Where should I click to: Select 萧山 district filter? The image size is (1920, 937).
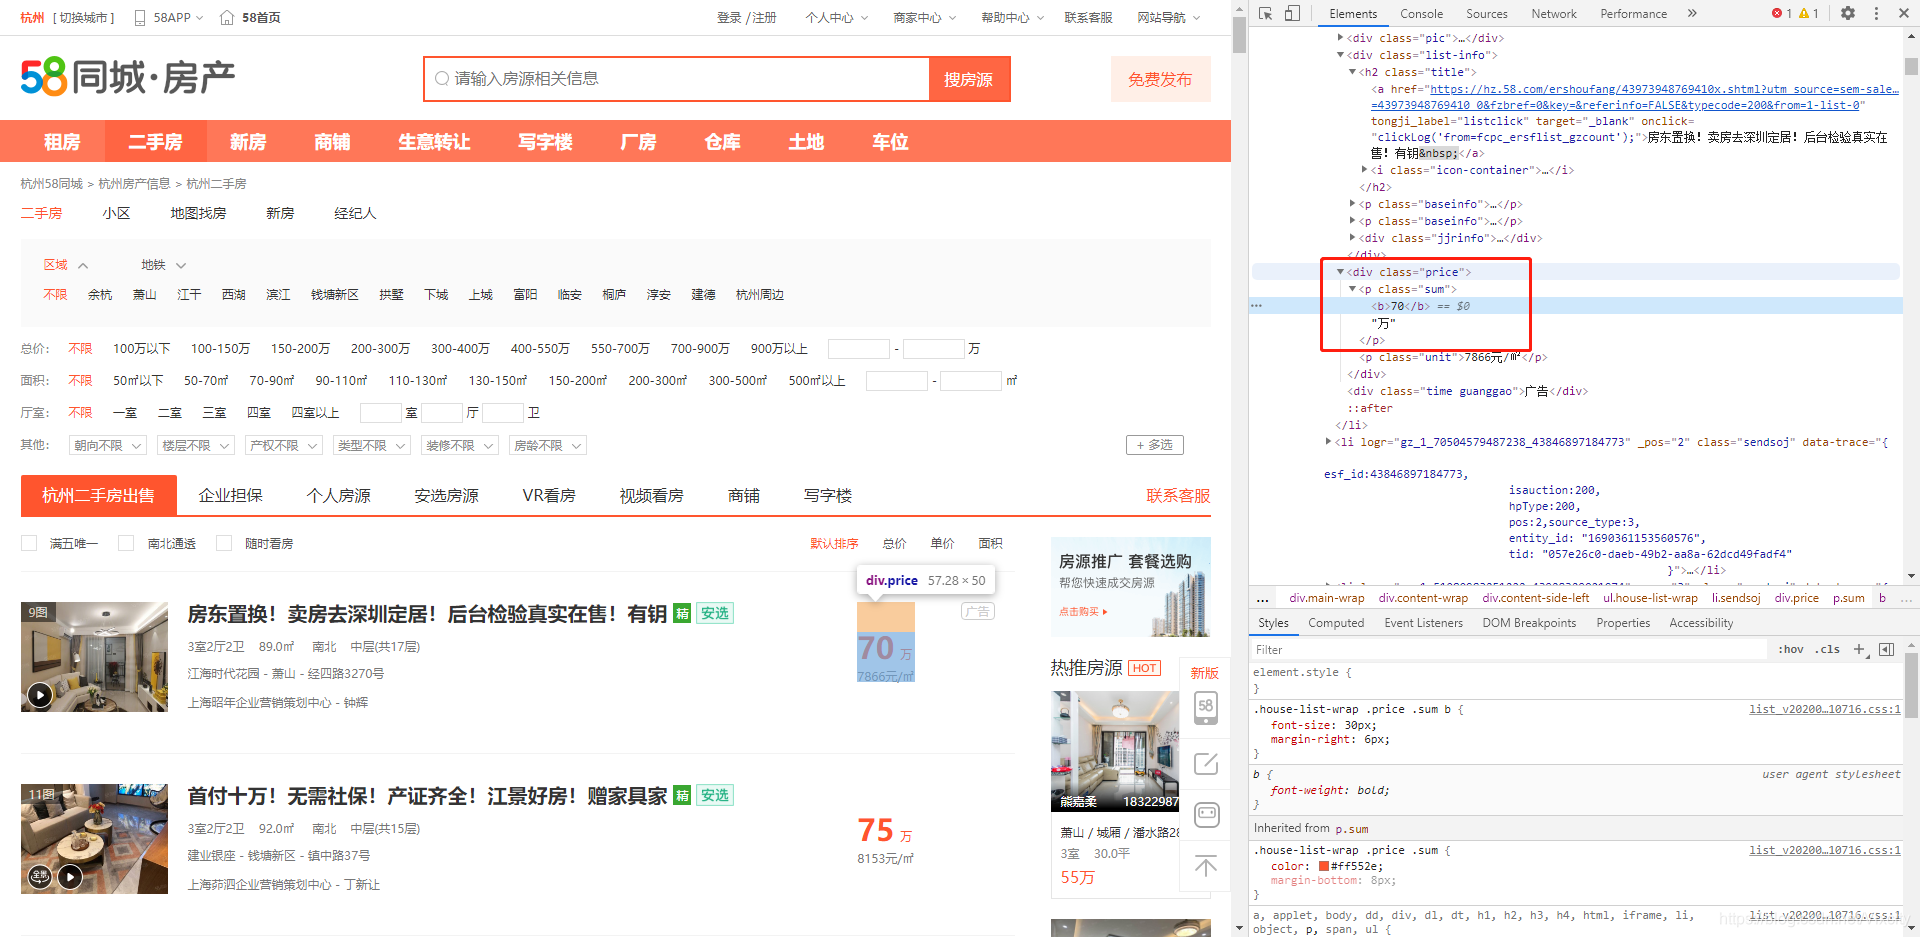click(x=145, y=295)
